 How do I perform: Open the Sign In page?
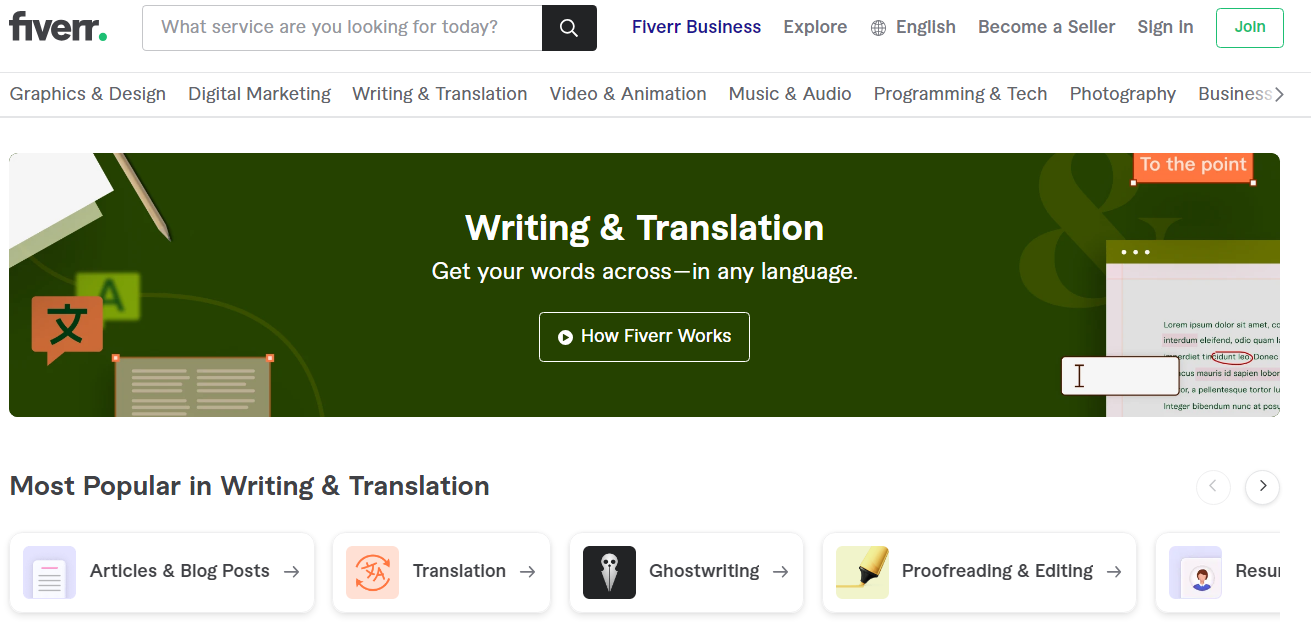(1164, 27)
